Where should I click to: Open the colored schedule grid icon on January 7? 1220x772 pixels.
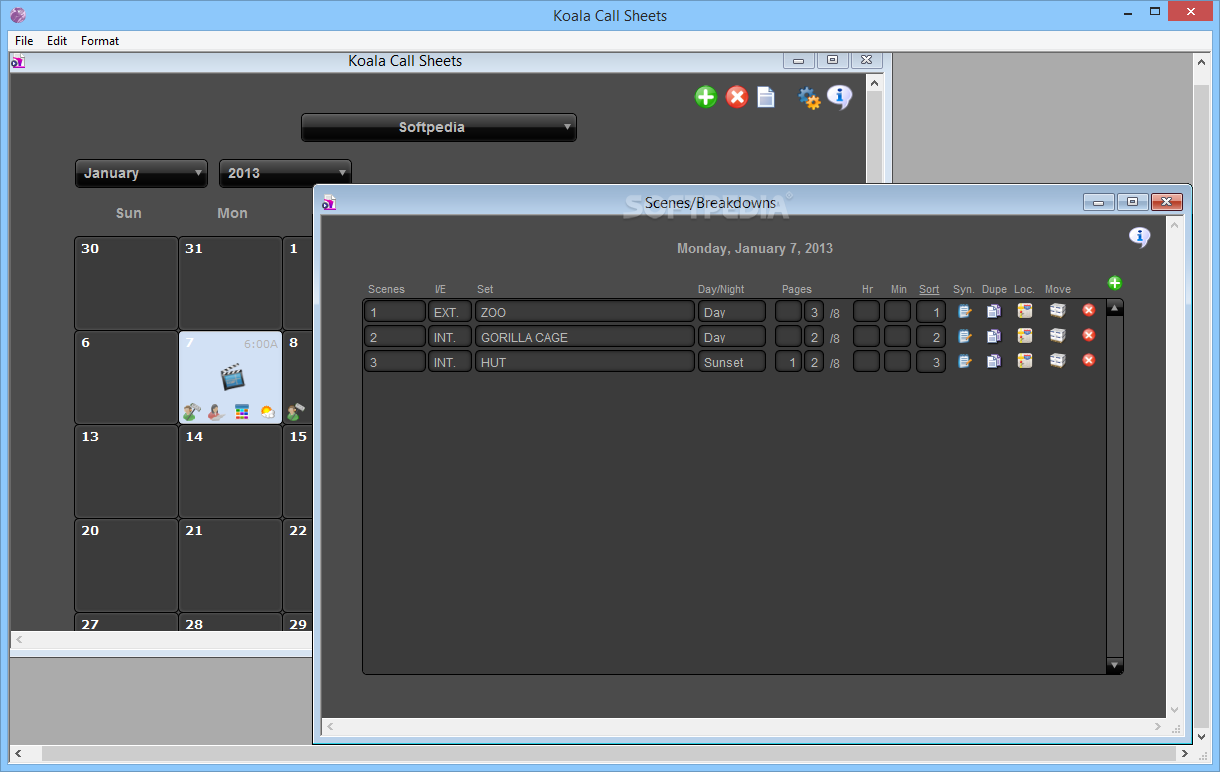[242, 411]
